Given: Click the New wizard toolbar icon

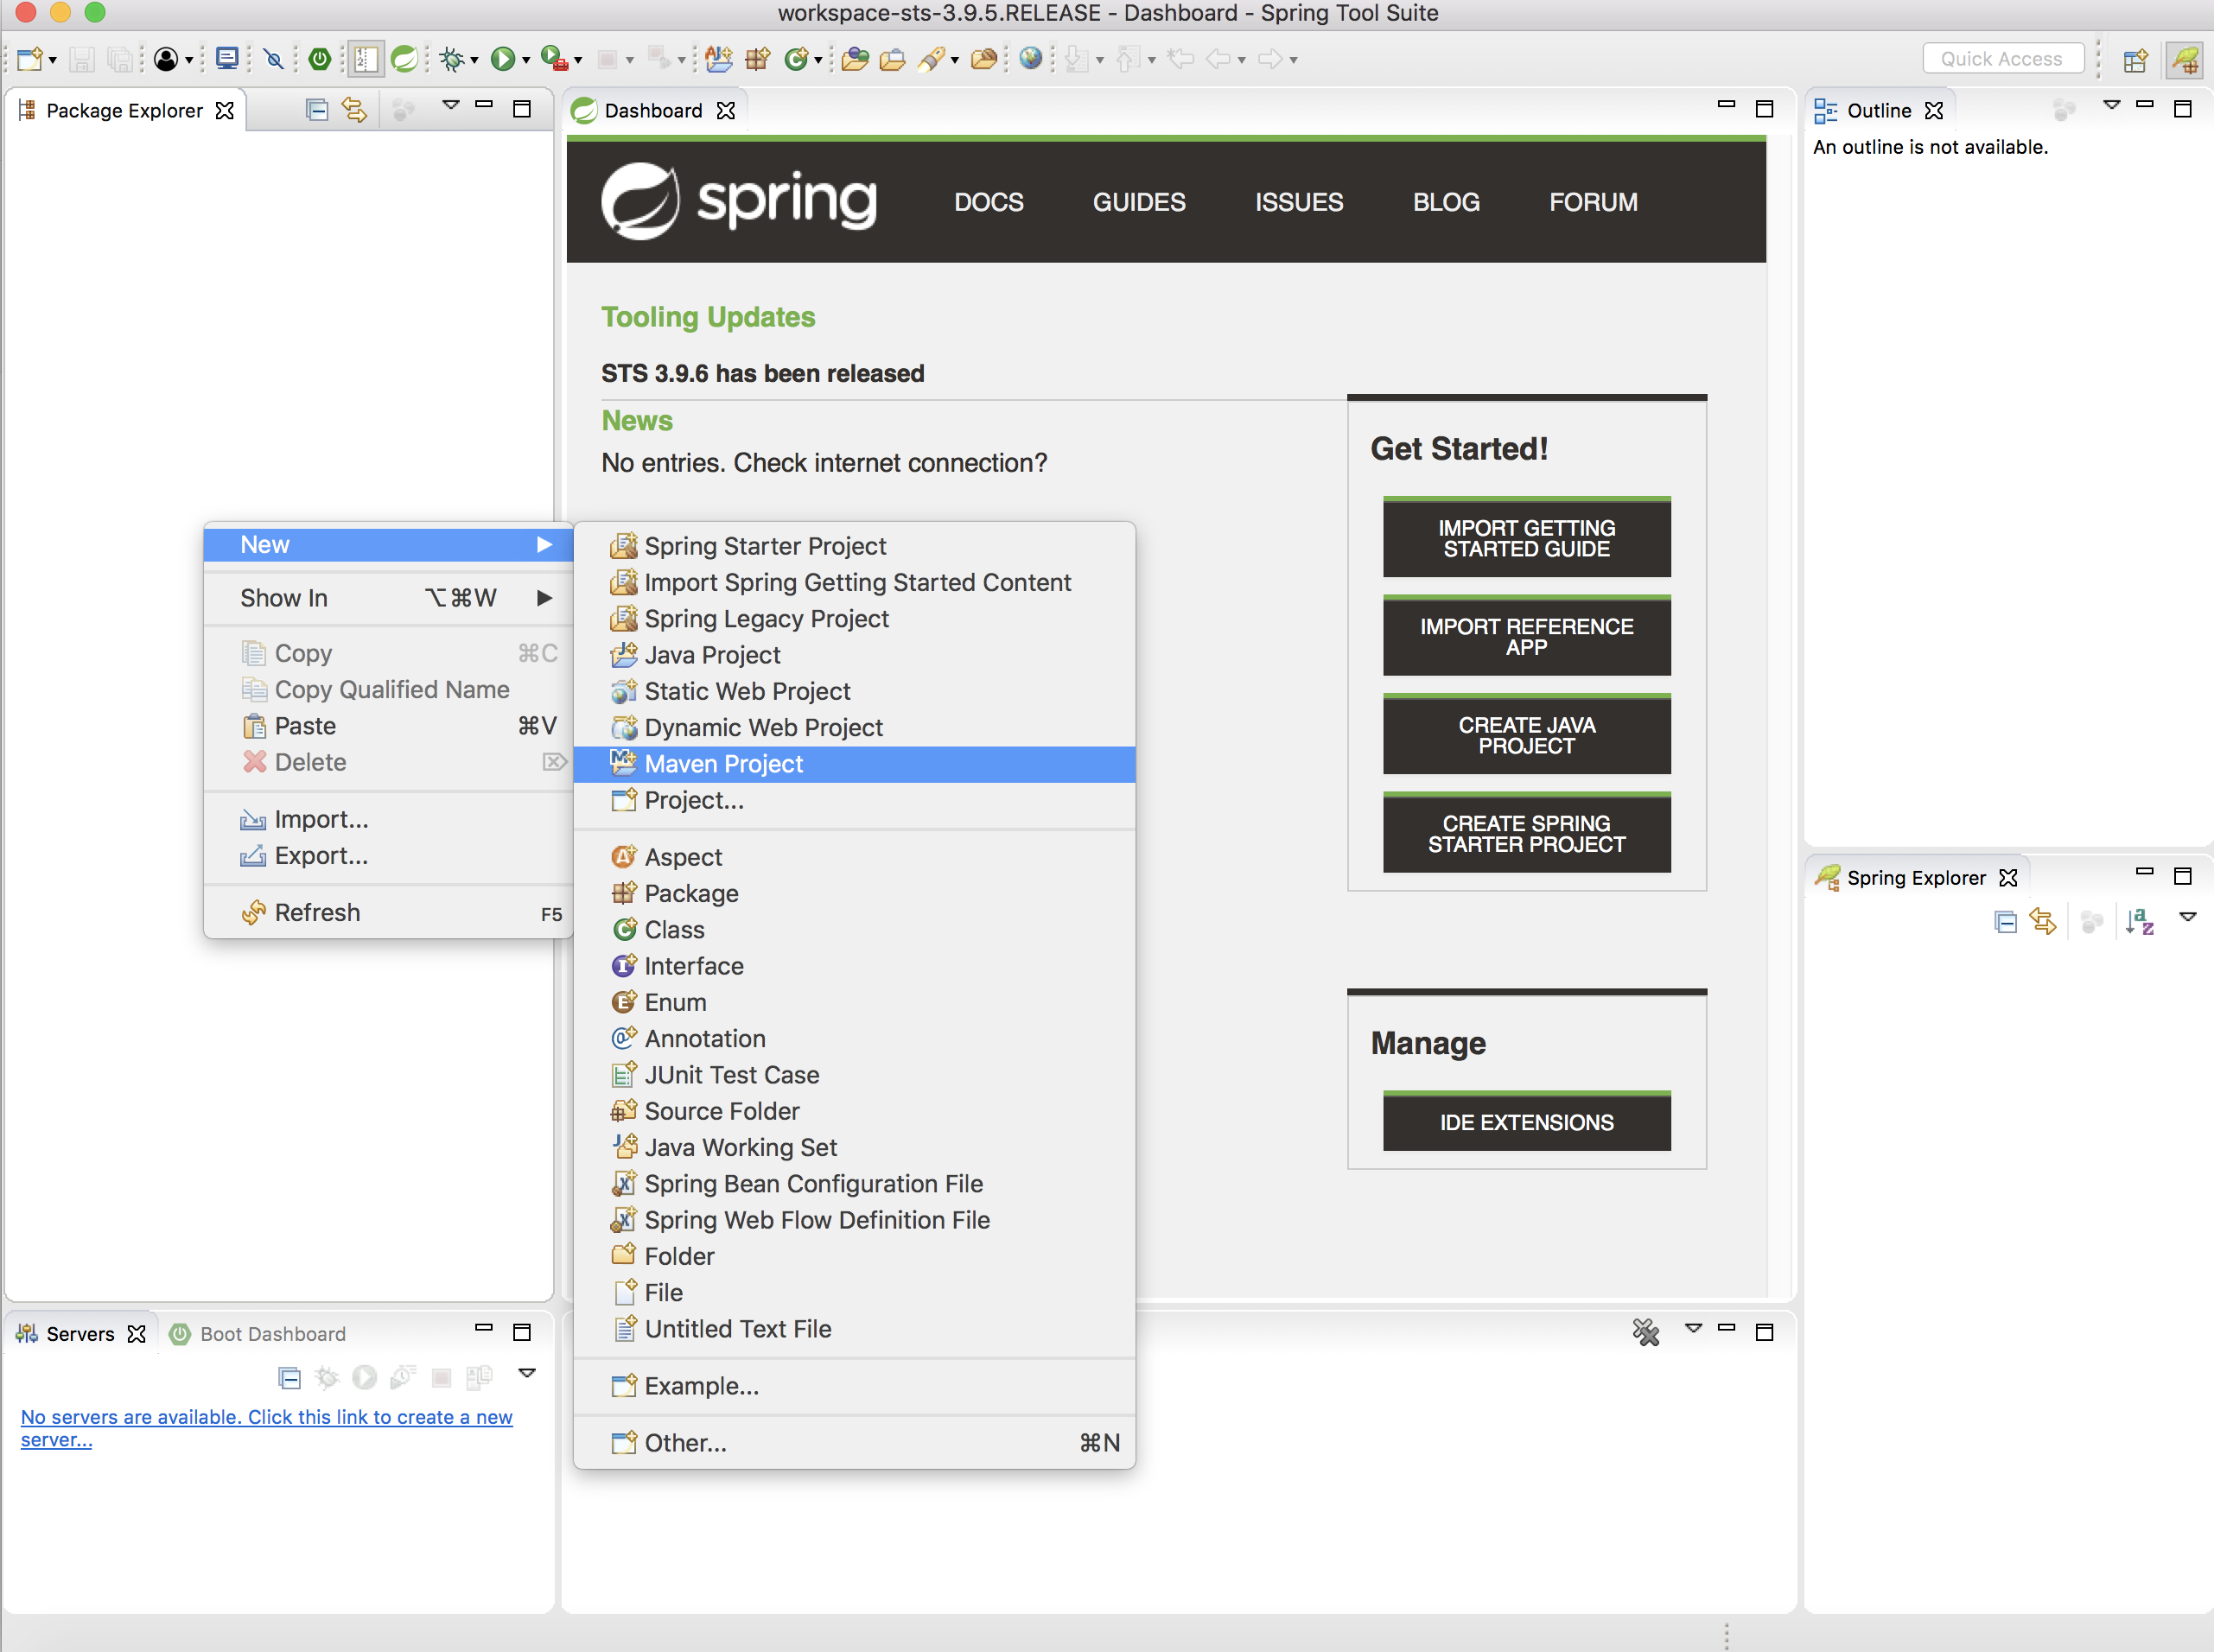Looking at the screenshot, I should click(x=29, y=59).
